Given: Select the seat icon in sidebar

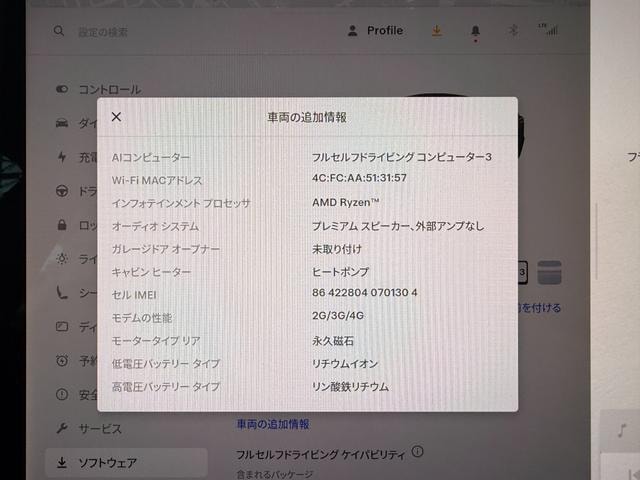Looking at the screenshot, I should (x=62, y=292).
